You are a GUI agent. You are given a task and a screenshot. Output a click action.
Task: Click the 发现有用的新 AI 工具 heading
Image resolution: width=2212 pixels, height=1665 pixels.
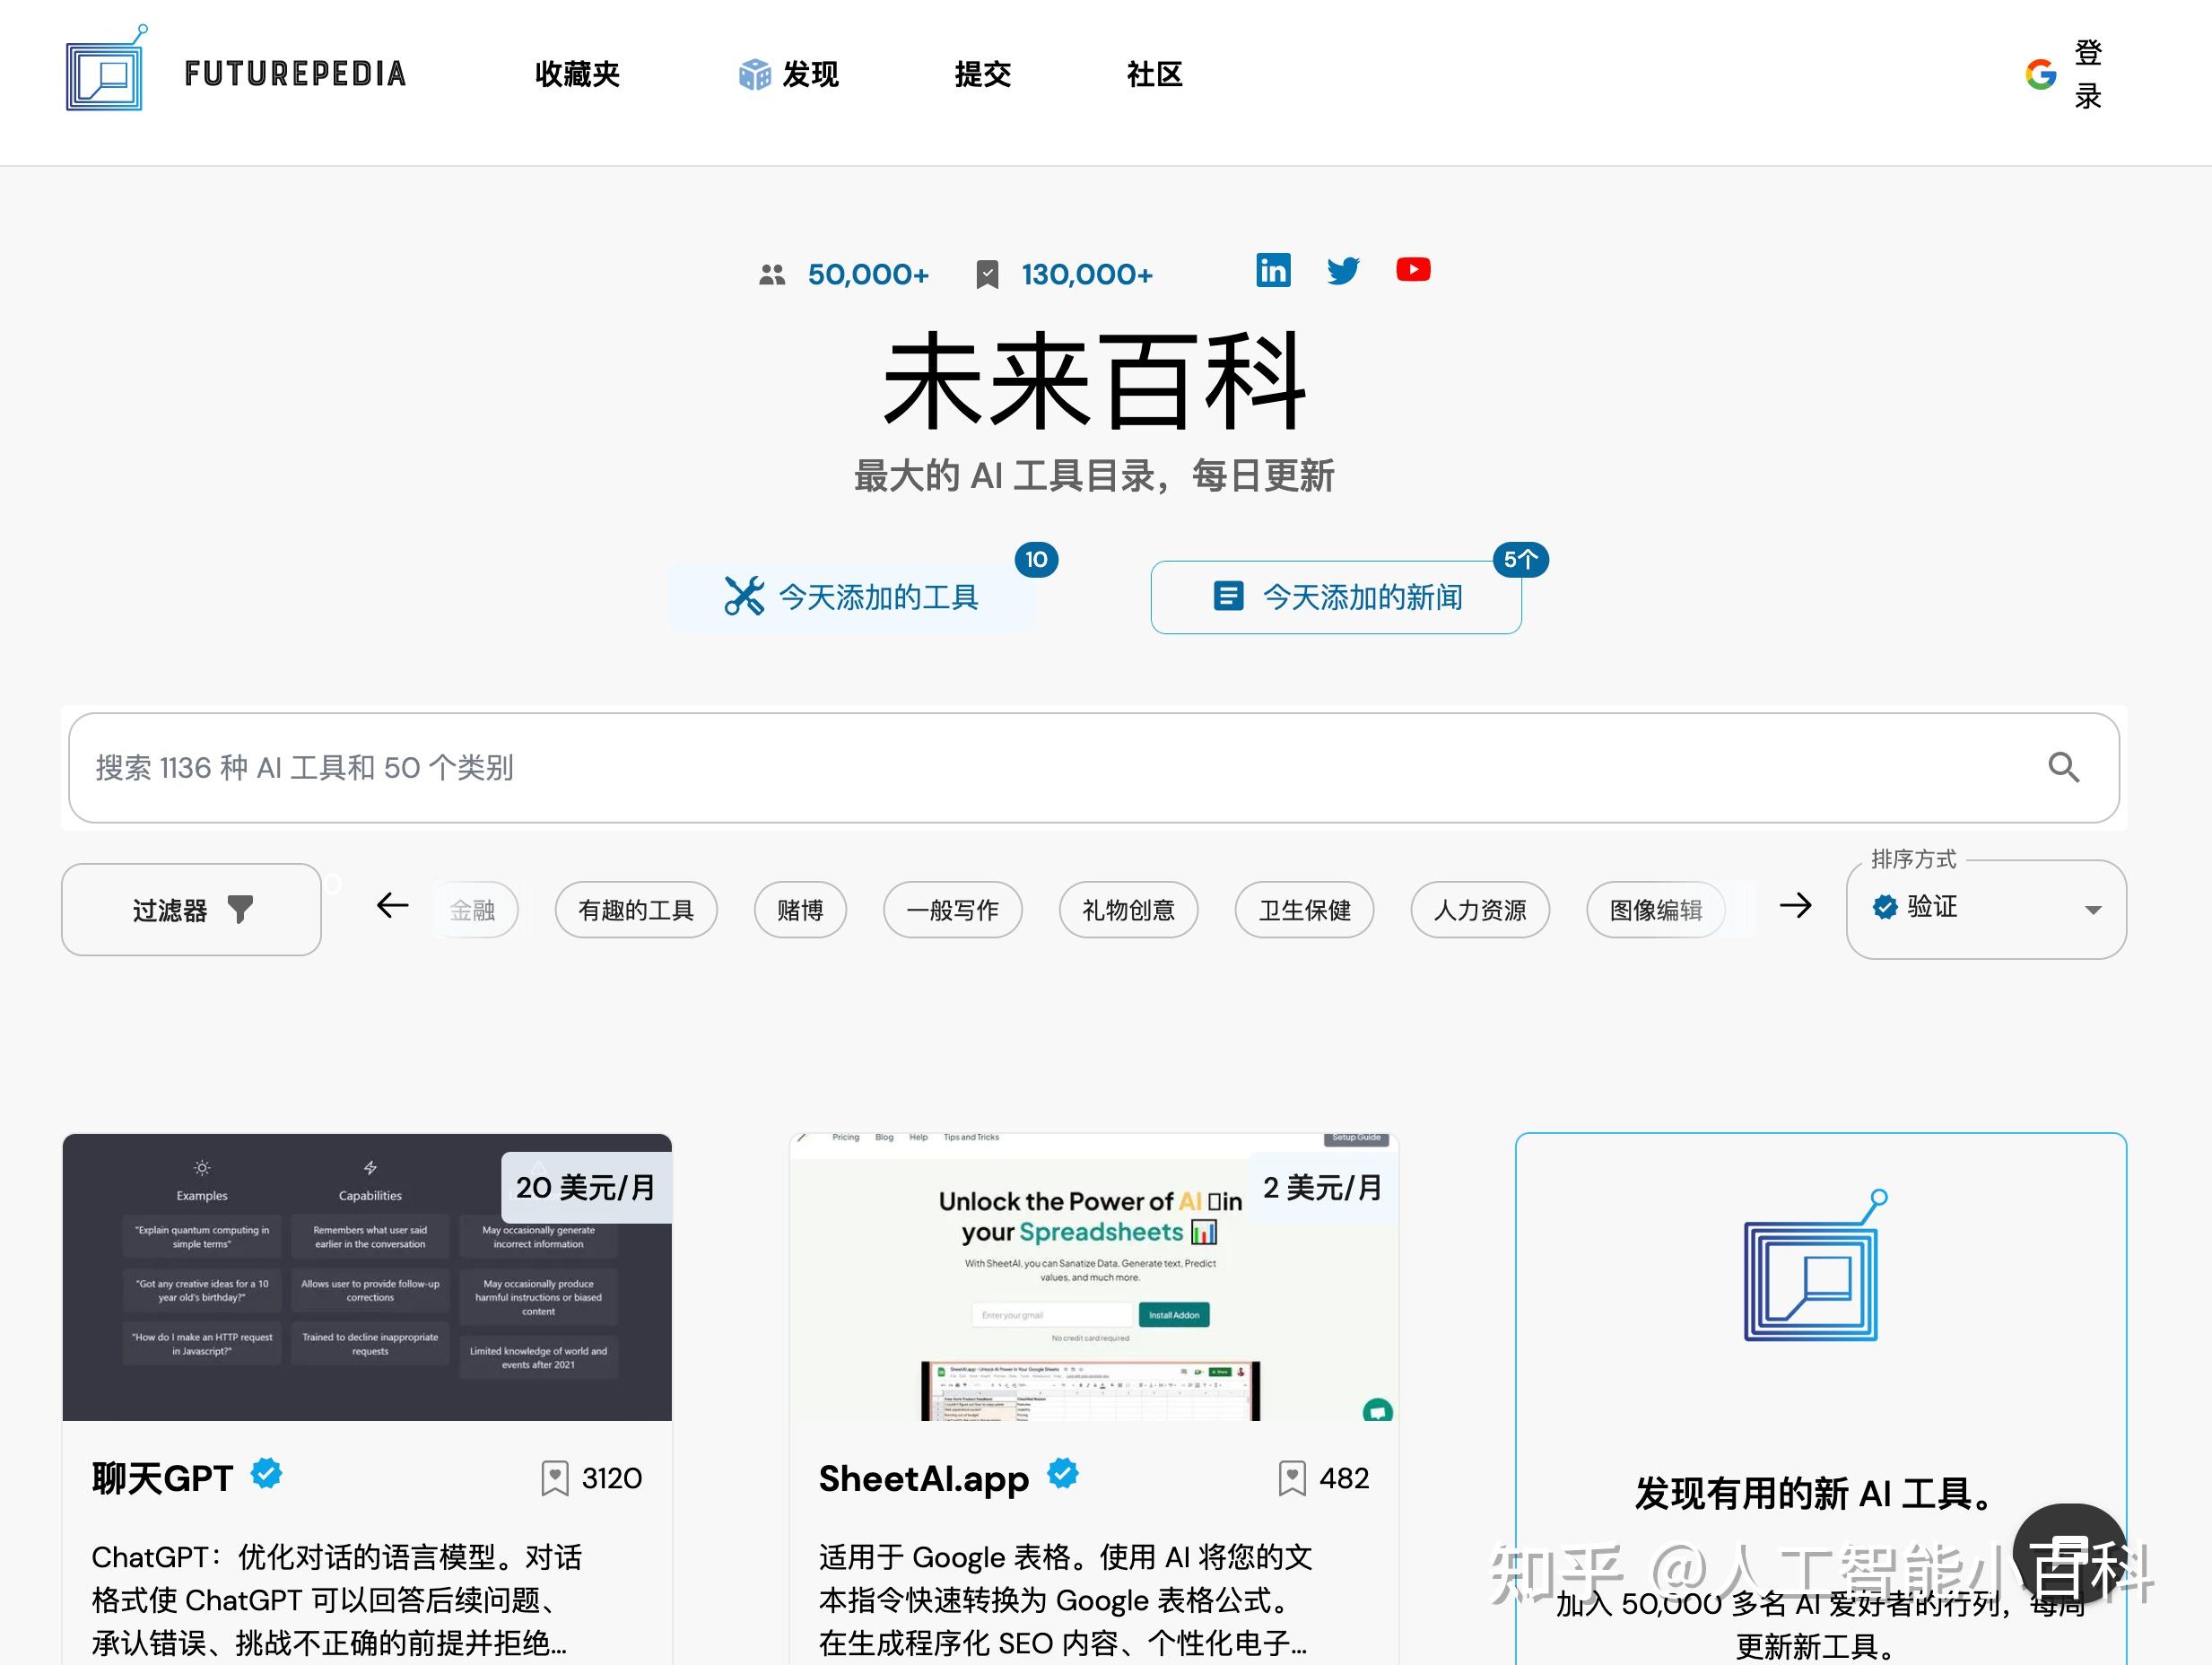pos(1815,1493)
